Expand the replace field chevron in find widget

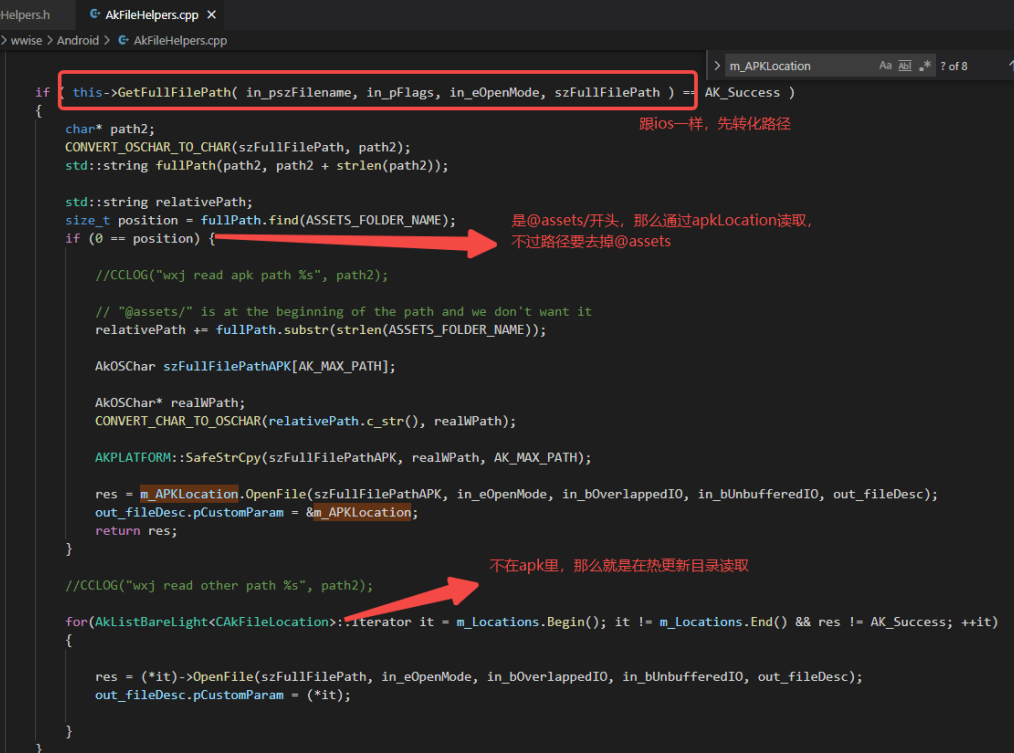(x=717, y=64)
